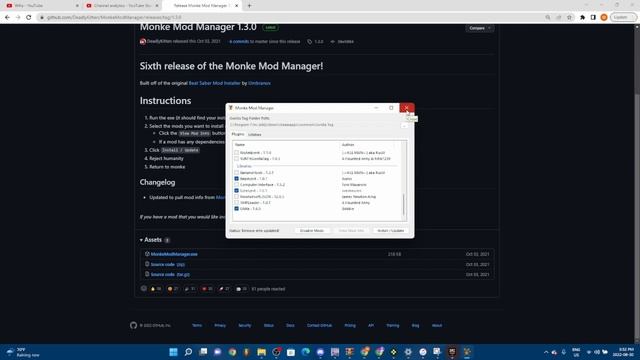Select Monke Mod Manager taskbar icon
This screenshot has height=360, width=640.
tap(467, 352)
